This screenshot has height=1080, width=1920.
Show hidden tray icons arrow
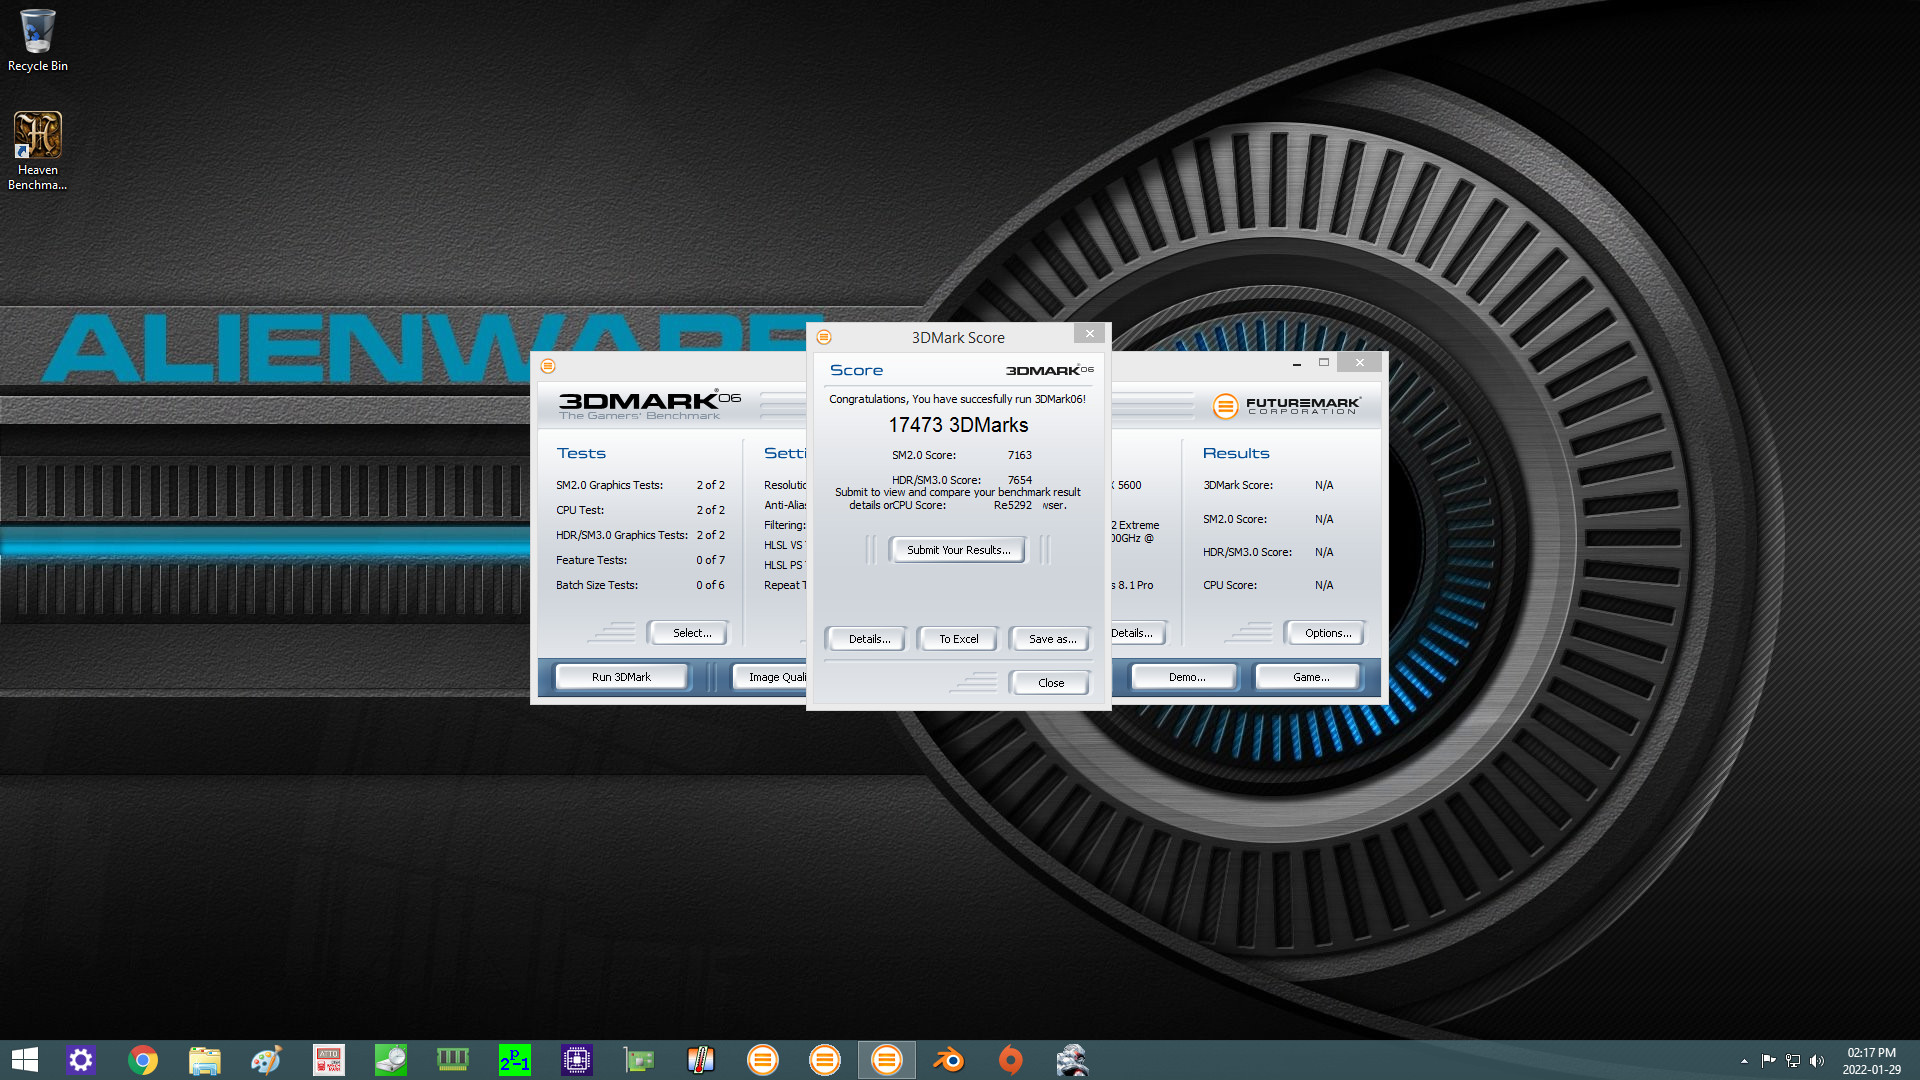(1744, 1061)
